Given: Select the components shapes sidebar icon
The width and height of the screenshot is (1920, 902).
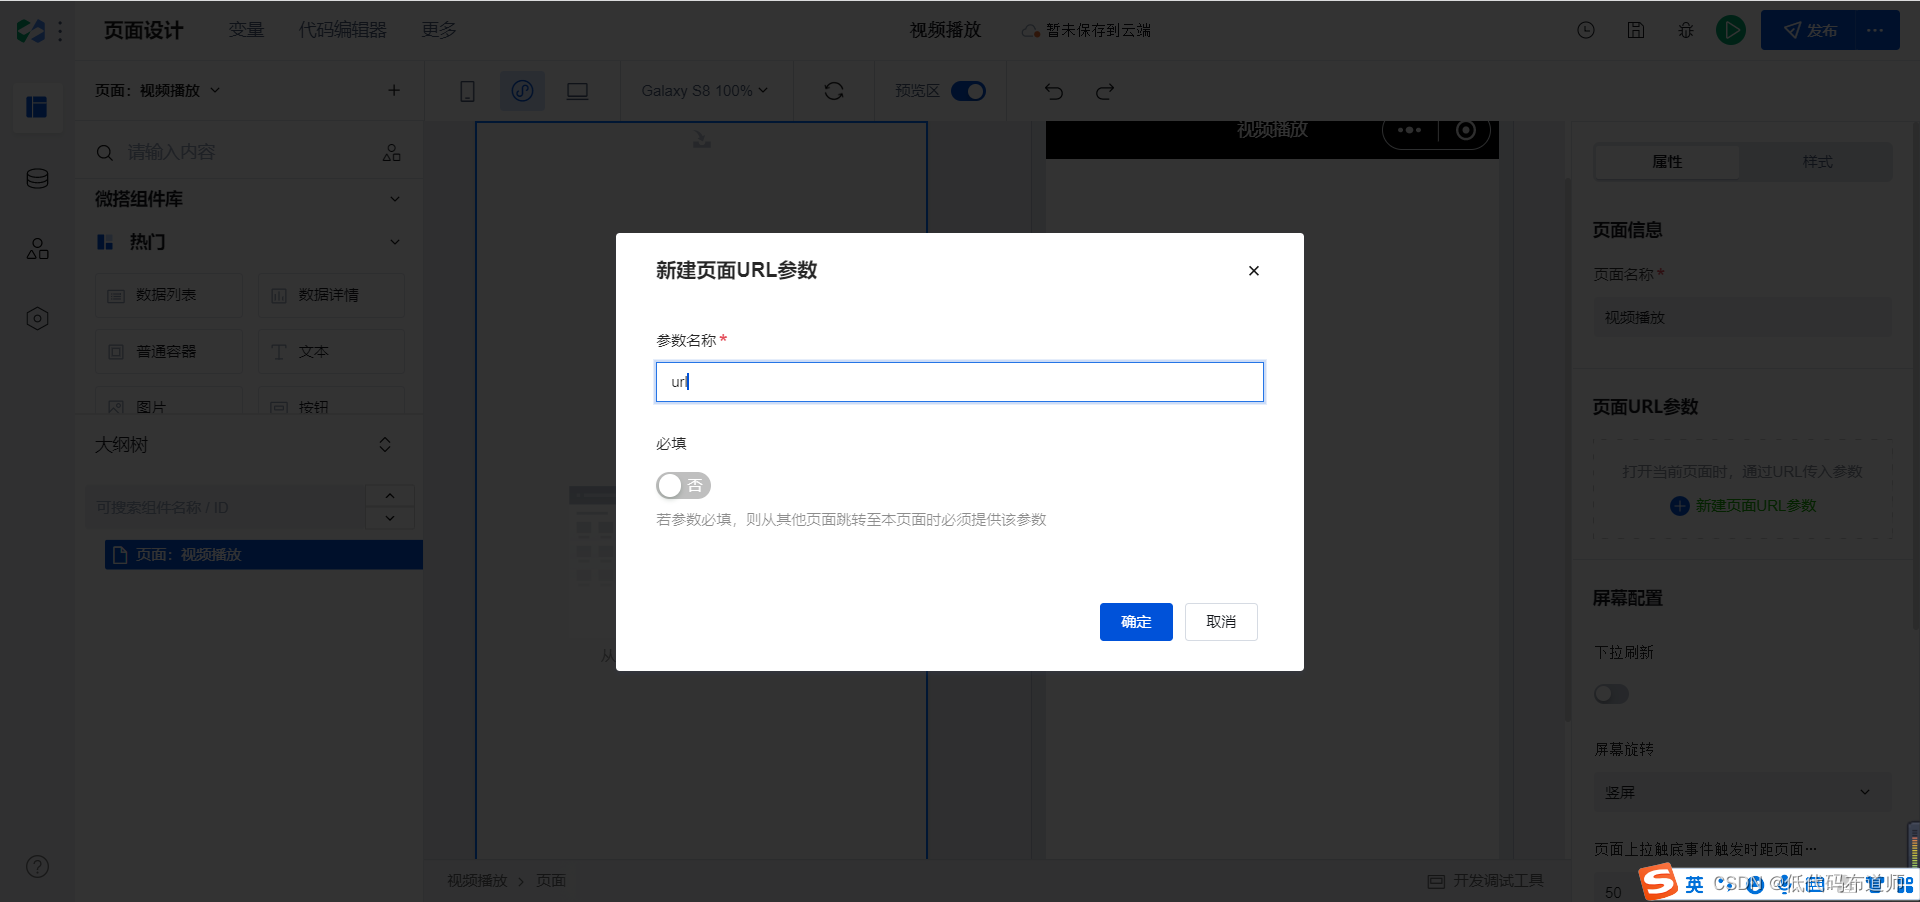Looking at the screenshot, I should (37, 249).
